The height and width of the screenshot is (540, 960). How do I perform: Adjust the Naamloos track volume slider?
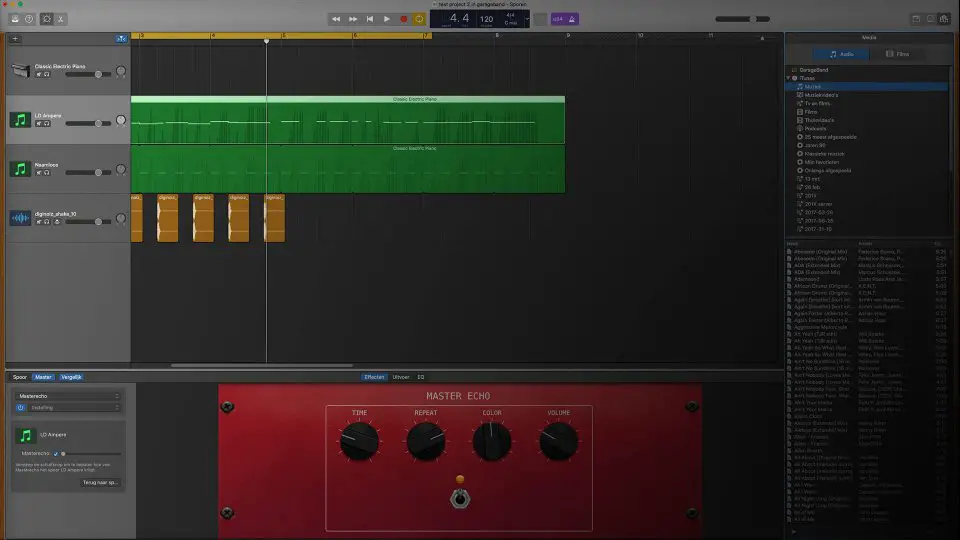click(x=88, y=173)
